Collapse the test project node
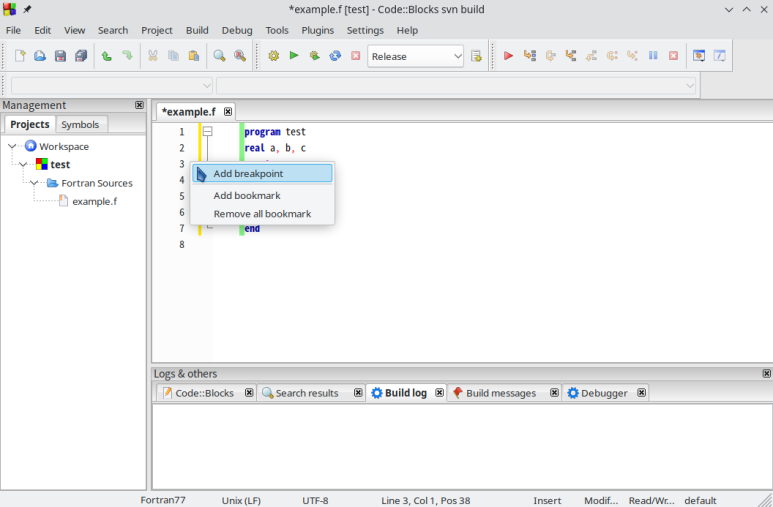Image resolution: width=773 pixels, height=507 pixels. pos(23,164)
